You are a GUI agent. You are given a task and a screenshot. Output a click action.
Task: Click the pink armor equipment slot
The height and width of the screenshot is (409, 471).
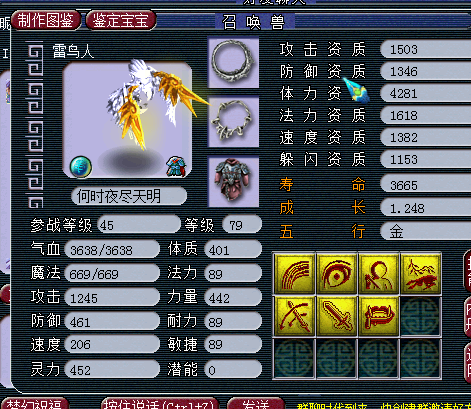[x=233, y=182]
